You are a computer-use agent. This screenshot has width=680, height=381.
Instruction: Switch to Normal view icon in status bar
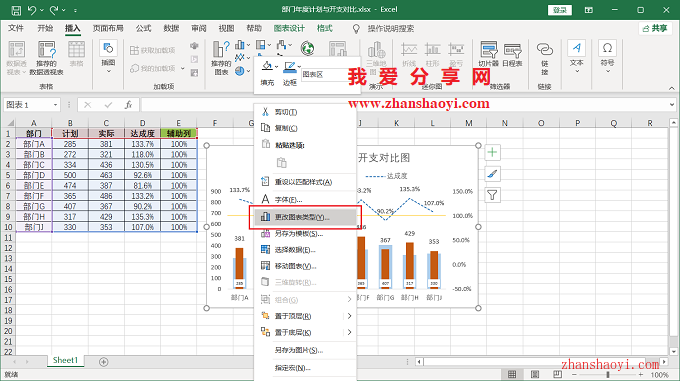pyautogui.click(x=512, y=374)
